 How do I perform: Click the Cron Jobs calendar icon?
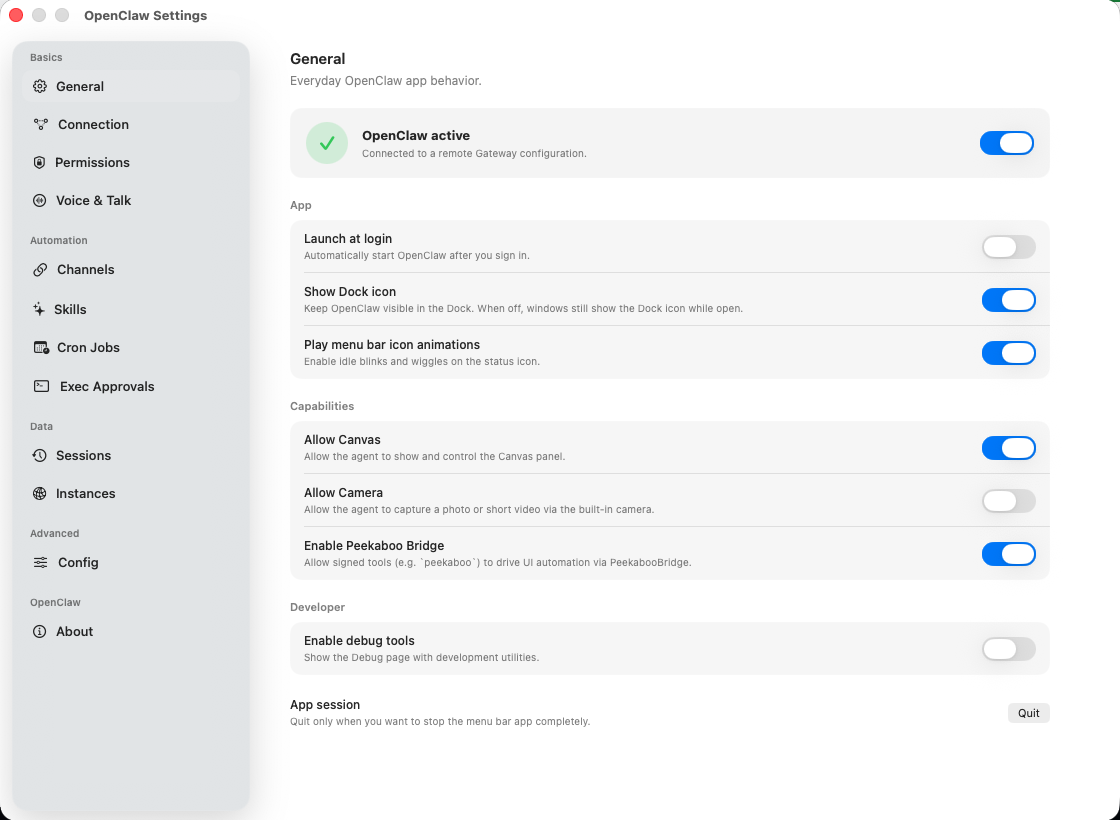click(41, 348)
